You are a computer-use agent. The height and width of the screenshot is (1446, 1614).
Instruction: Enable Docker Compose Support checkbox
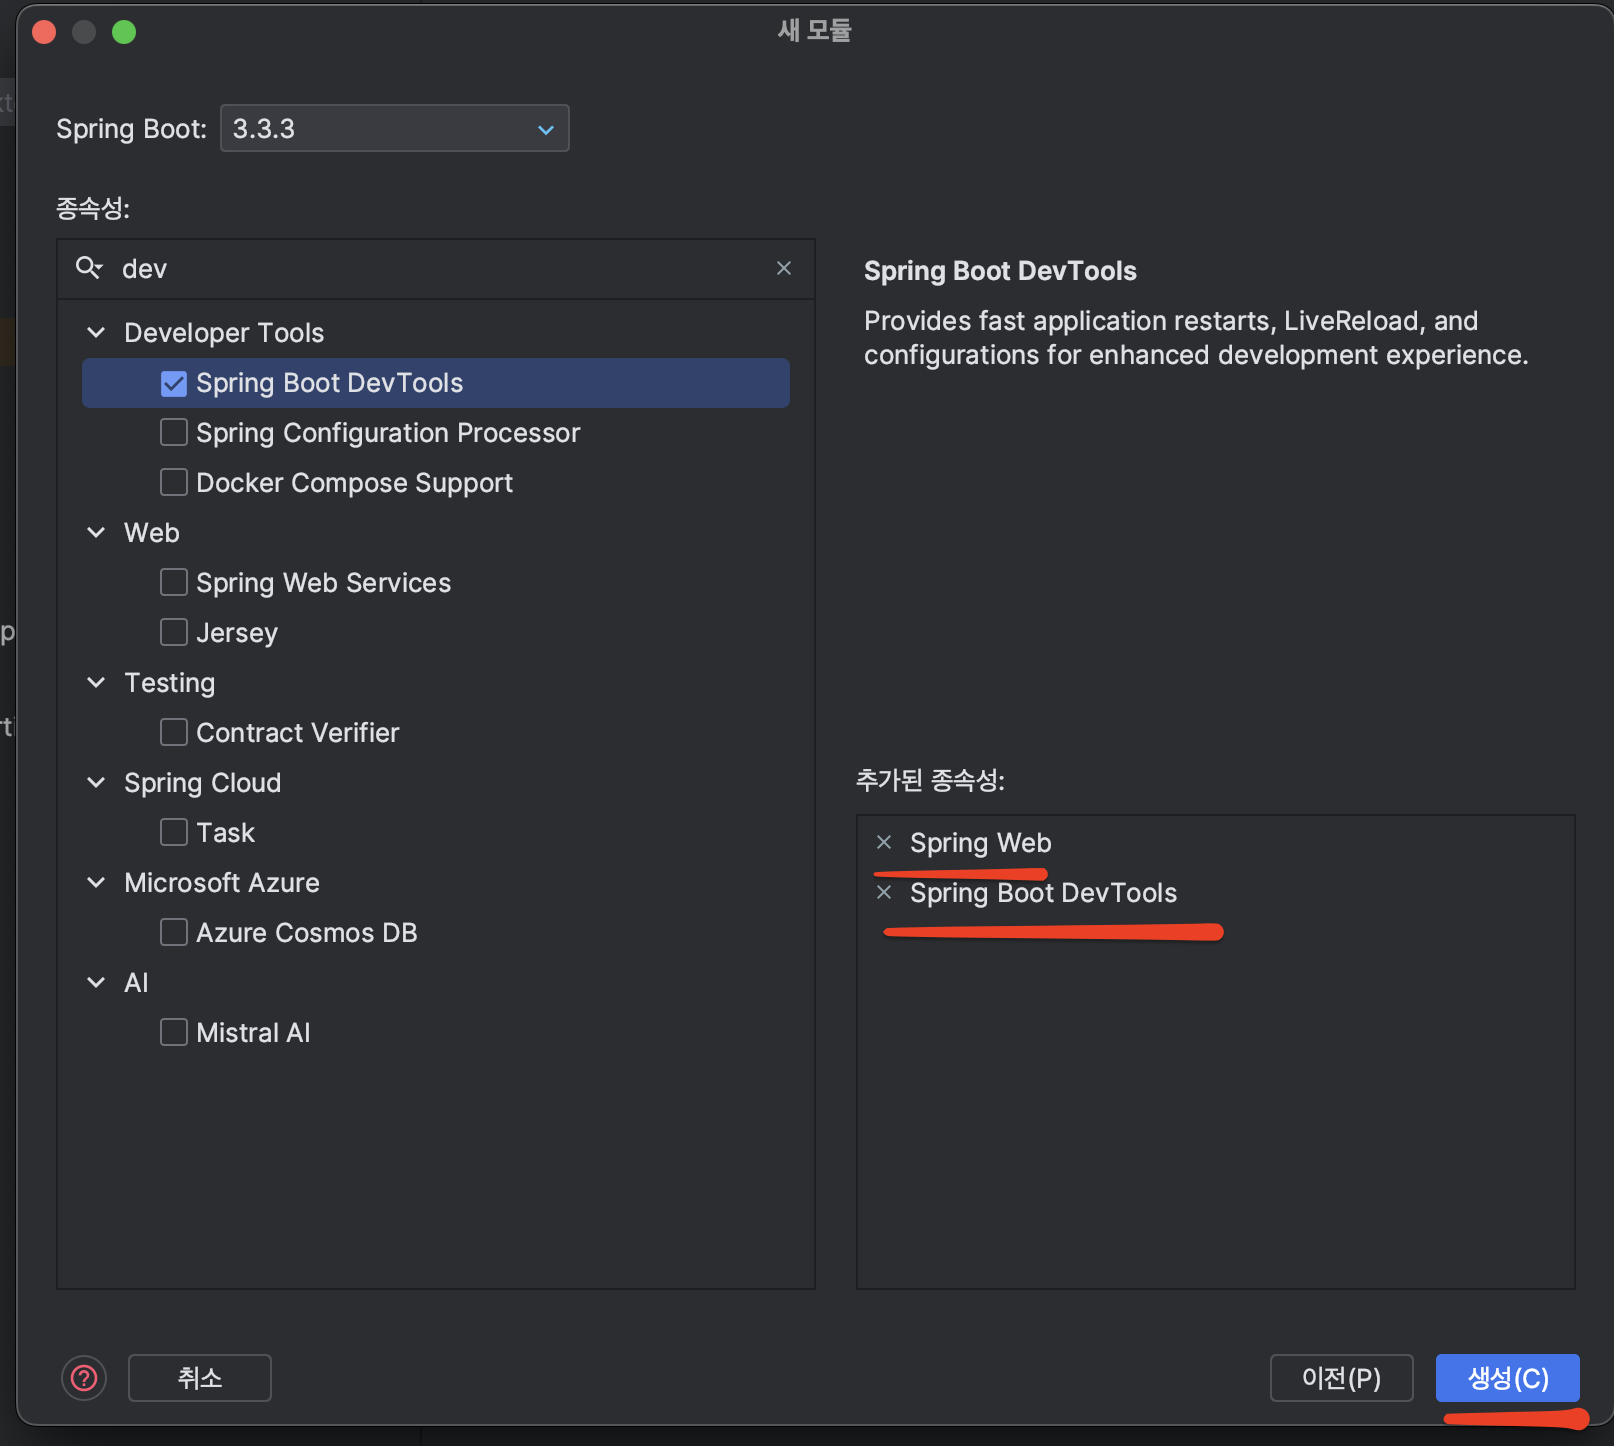(174, 483)
